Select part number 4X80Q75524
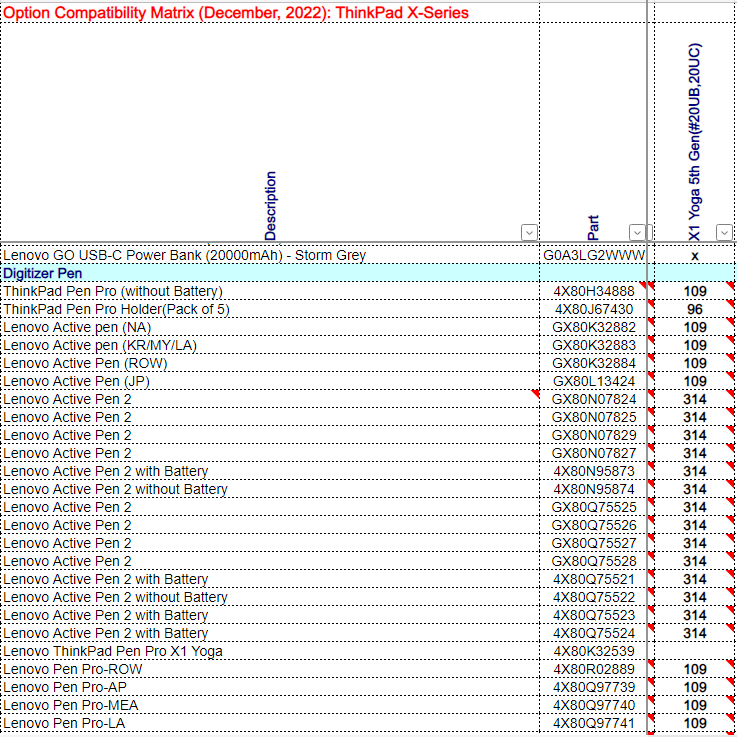The image size is (737, 737). point(594,633)
